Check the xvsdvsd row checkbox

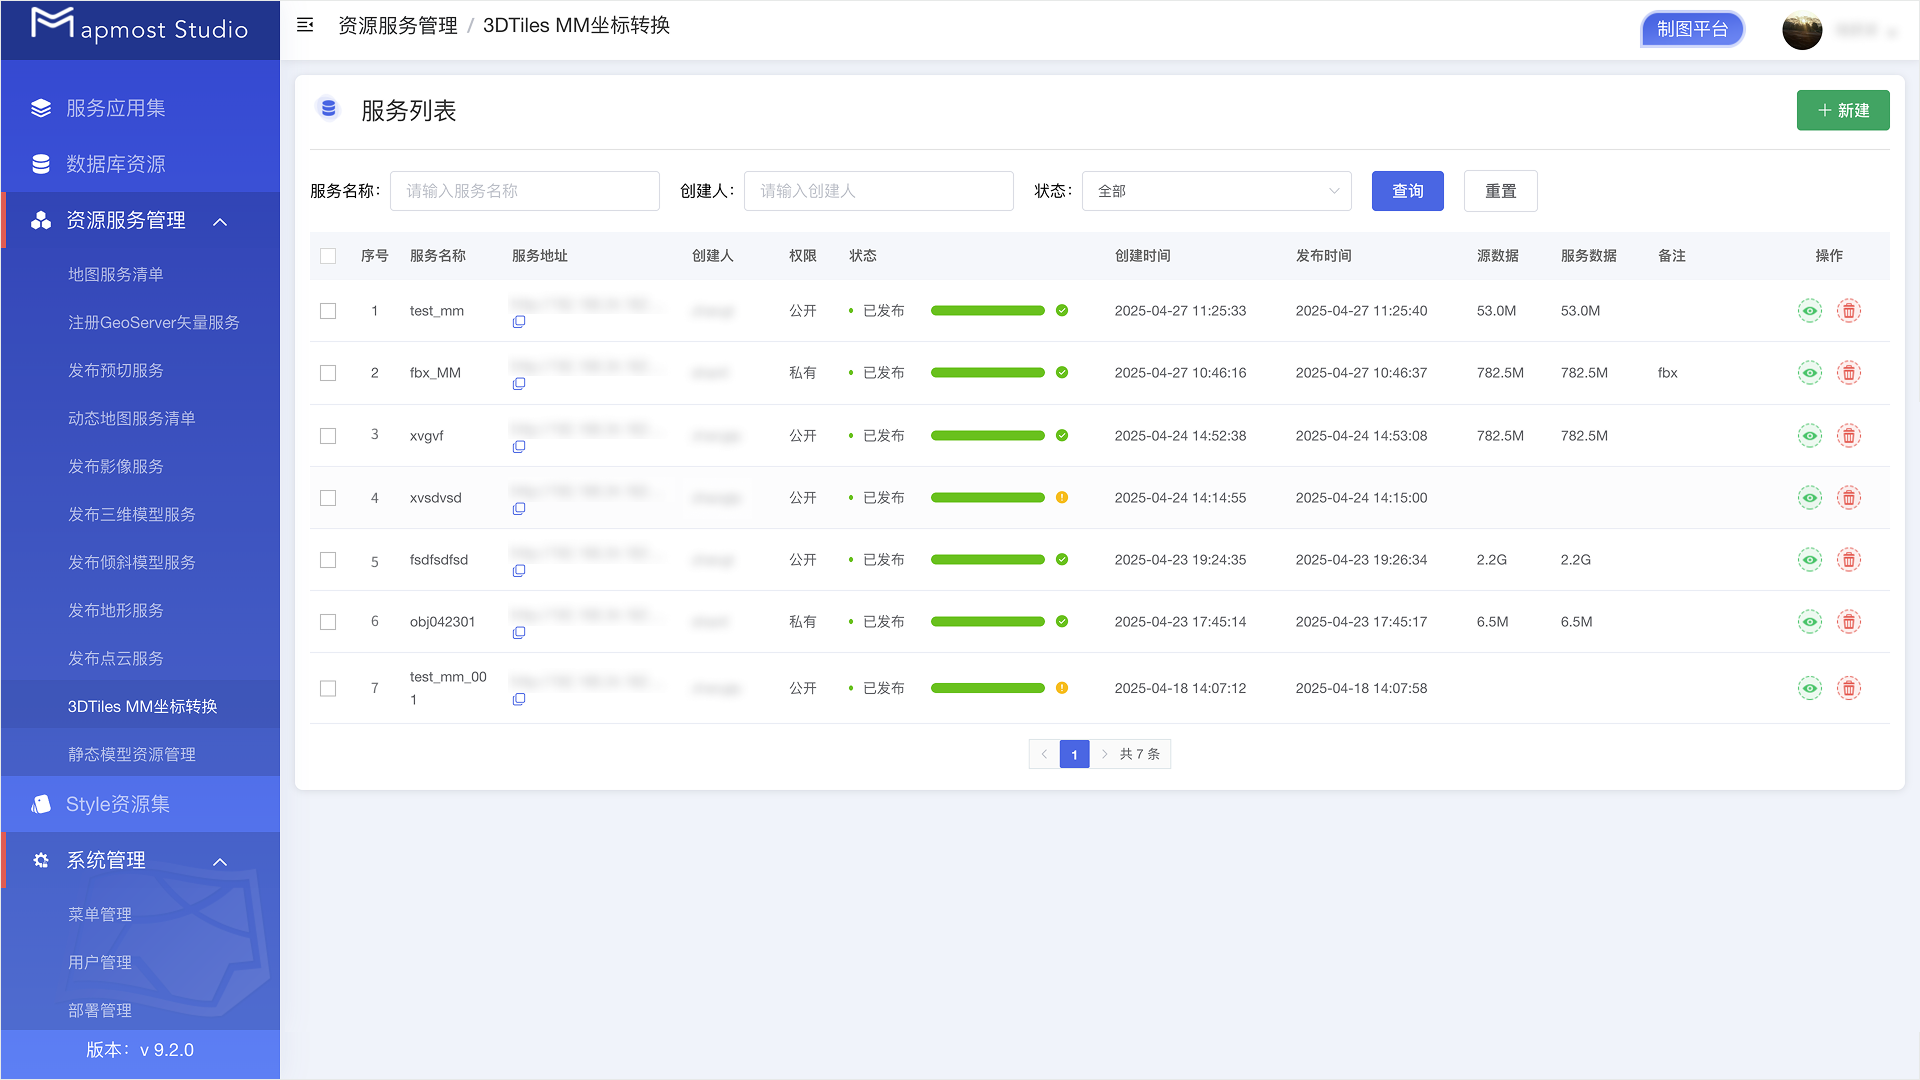pyautogui.click(x=328, y=498)
